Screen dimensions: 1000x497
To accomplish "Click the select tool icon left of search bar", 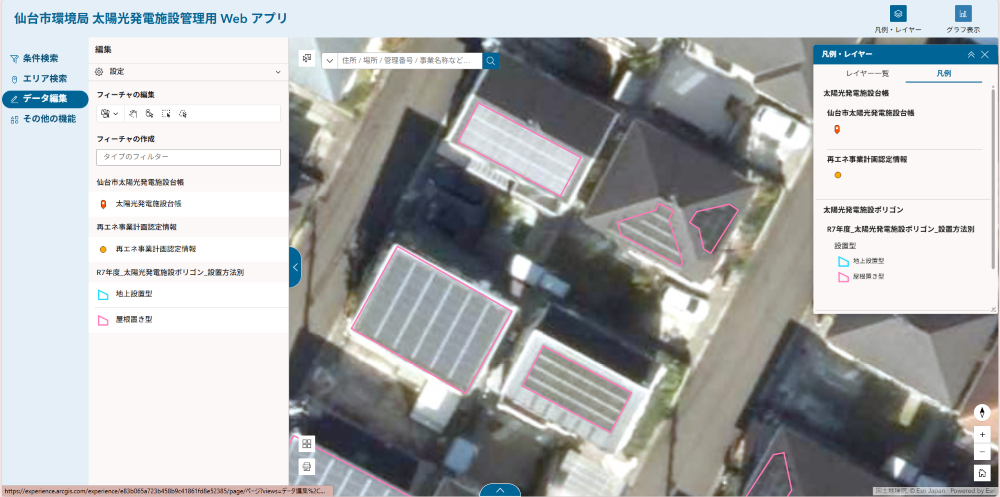I will [x=307, y=58].
